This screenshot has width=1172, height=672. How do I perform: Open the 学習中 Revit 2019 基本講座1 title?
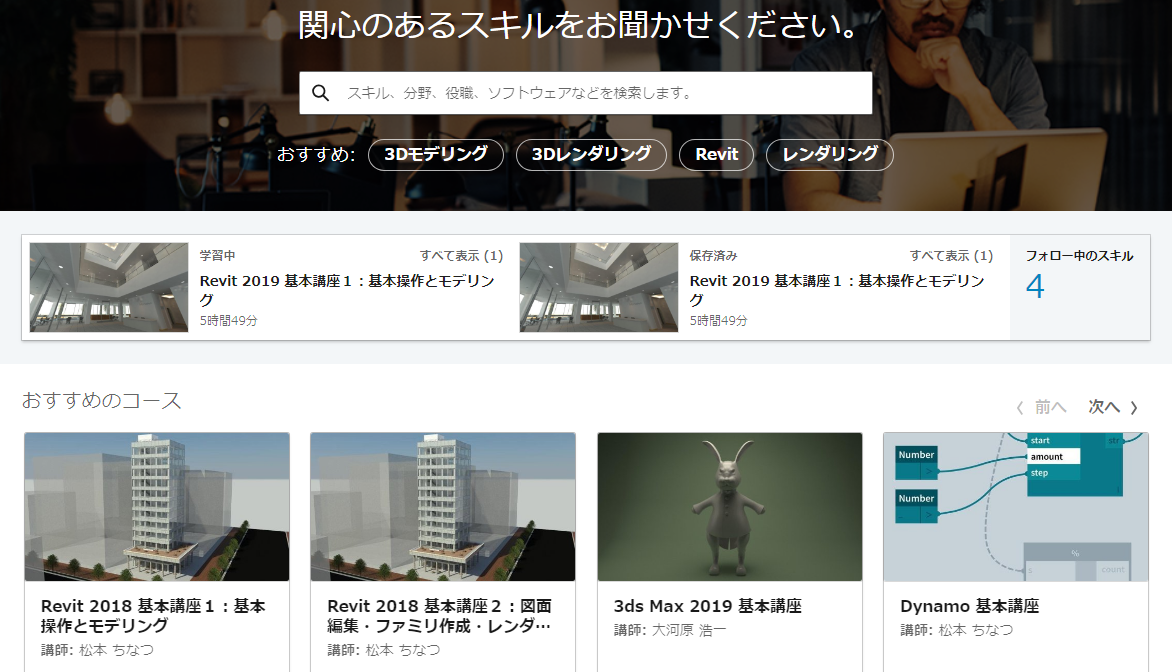347,291
